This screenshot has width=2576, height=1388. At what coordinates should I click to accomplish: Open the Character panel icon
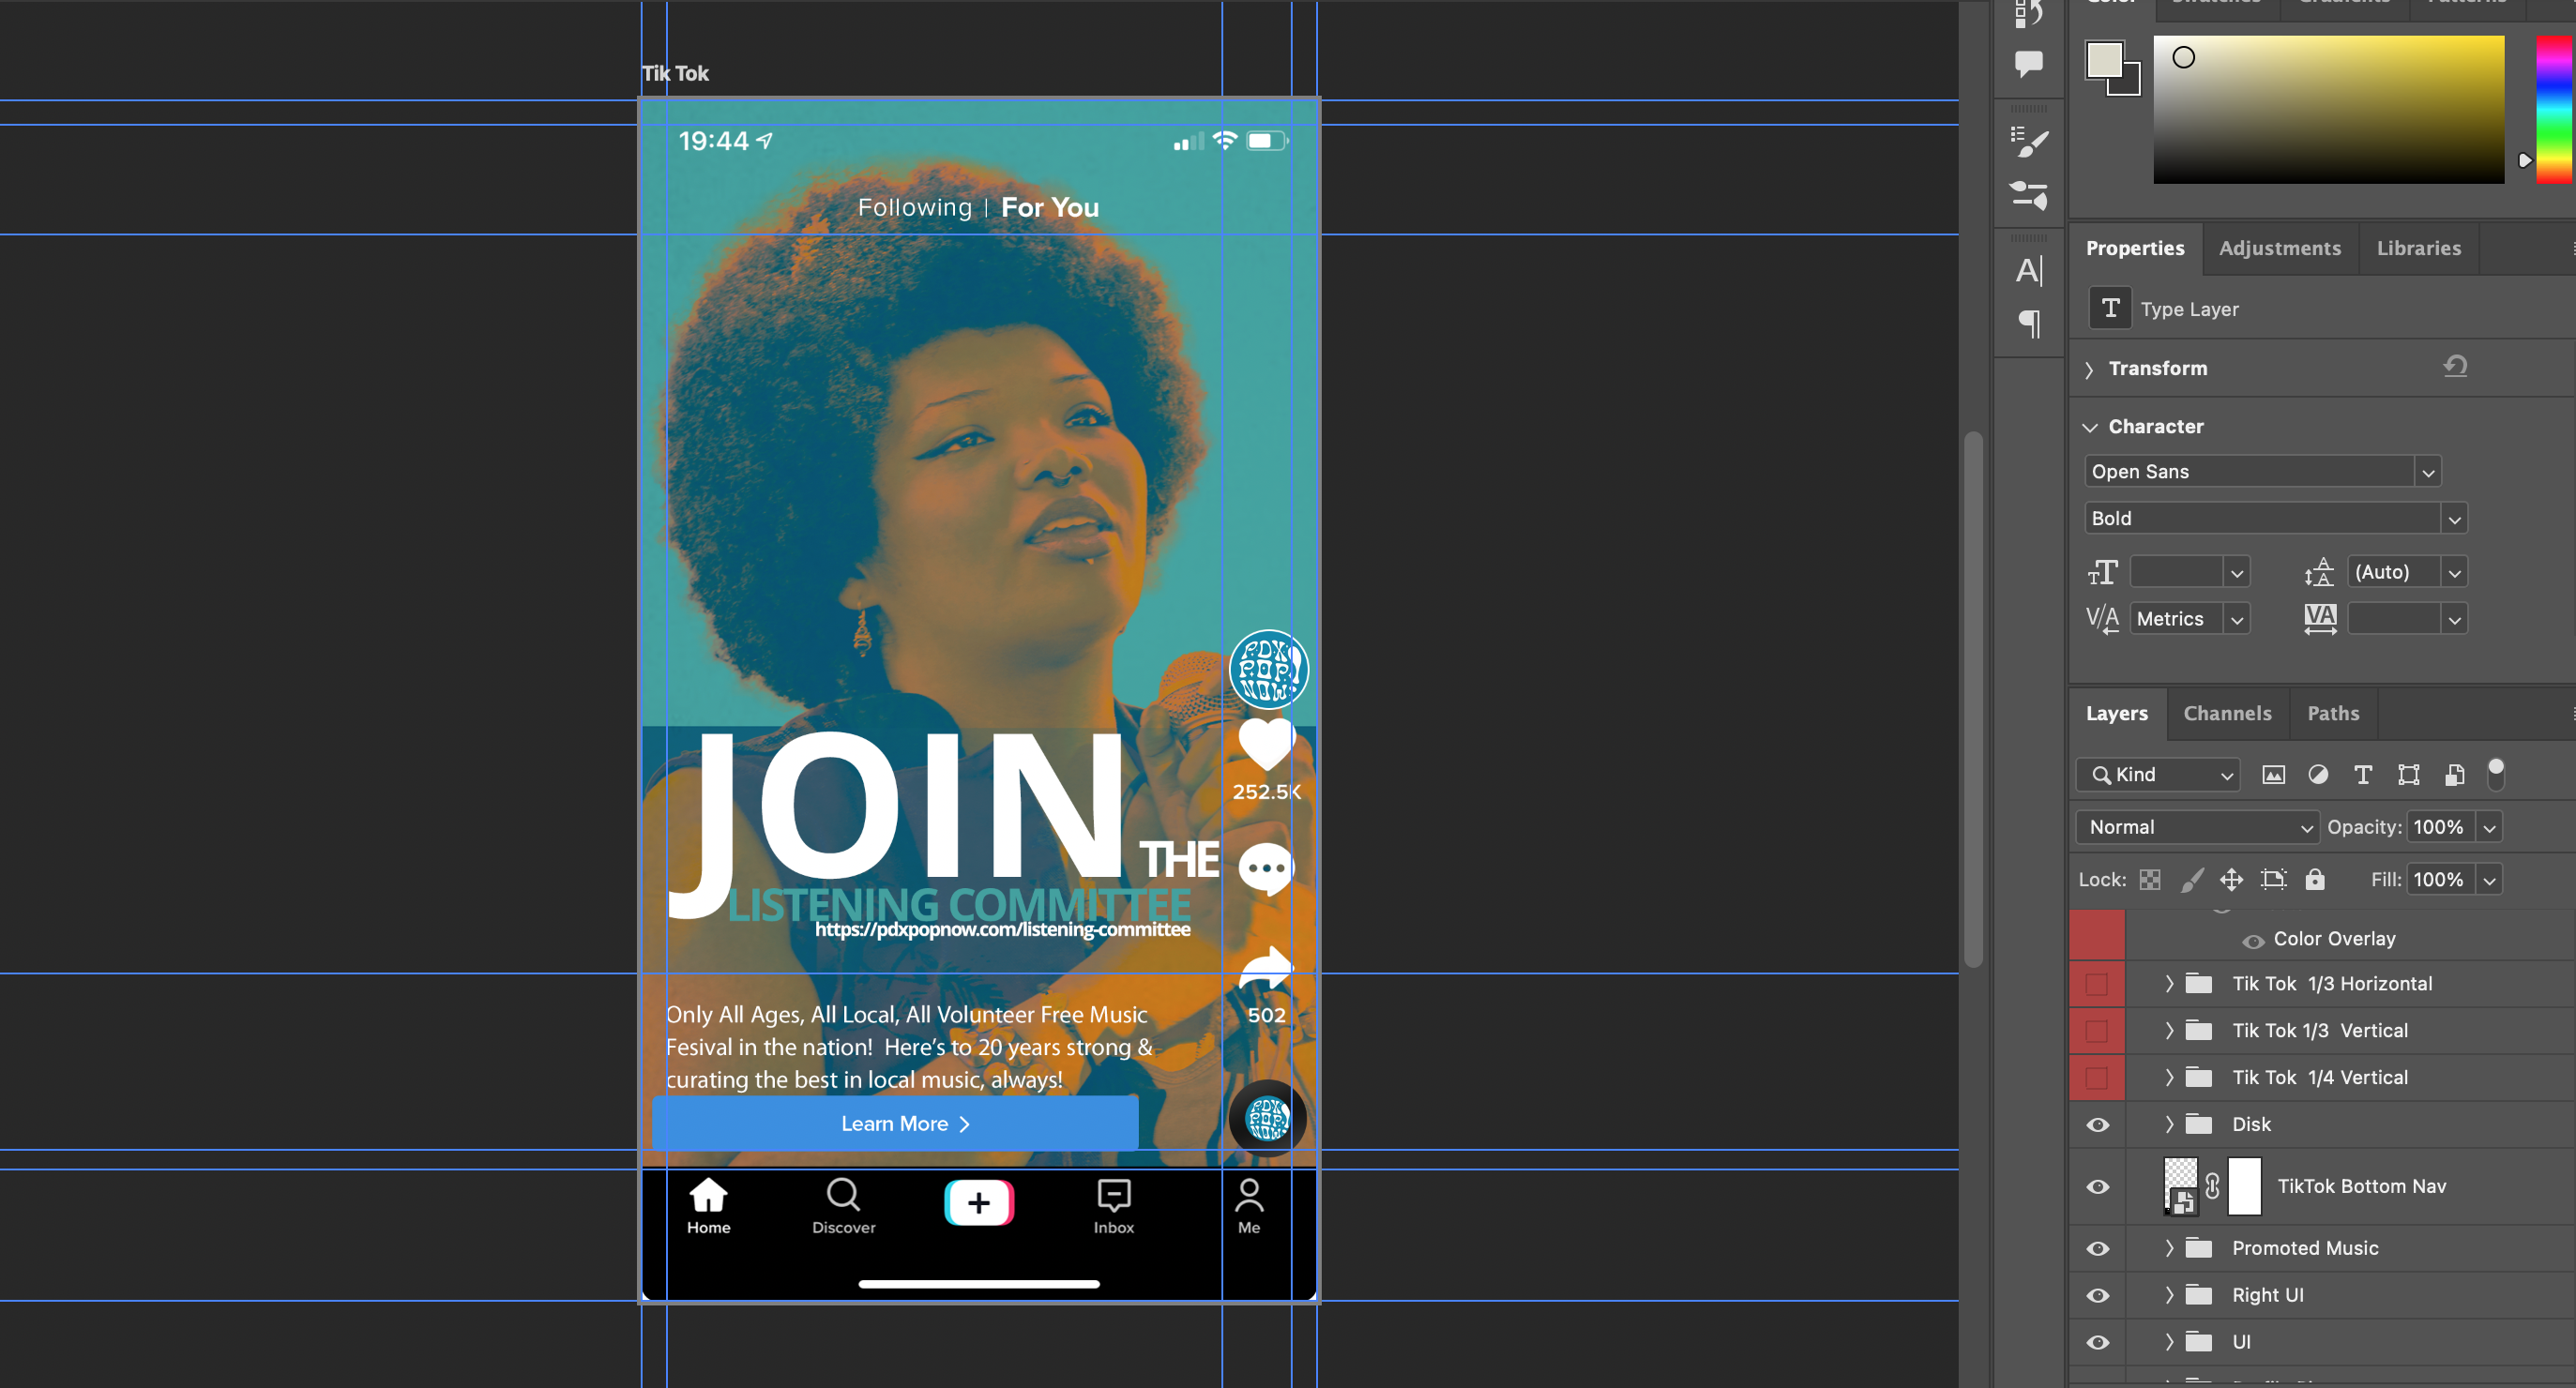[x=2028, y=270]
